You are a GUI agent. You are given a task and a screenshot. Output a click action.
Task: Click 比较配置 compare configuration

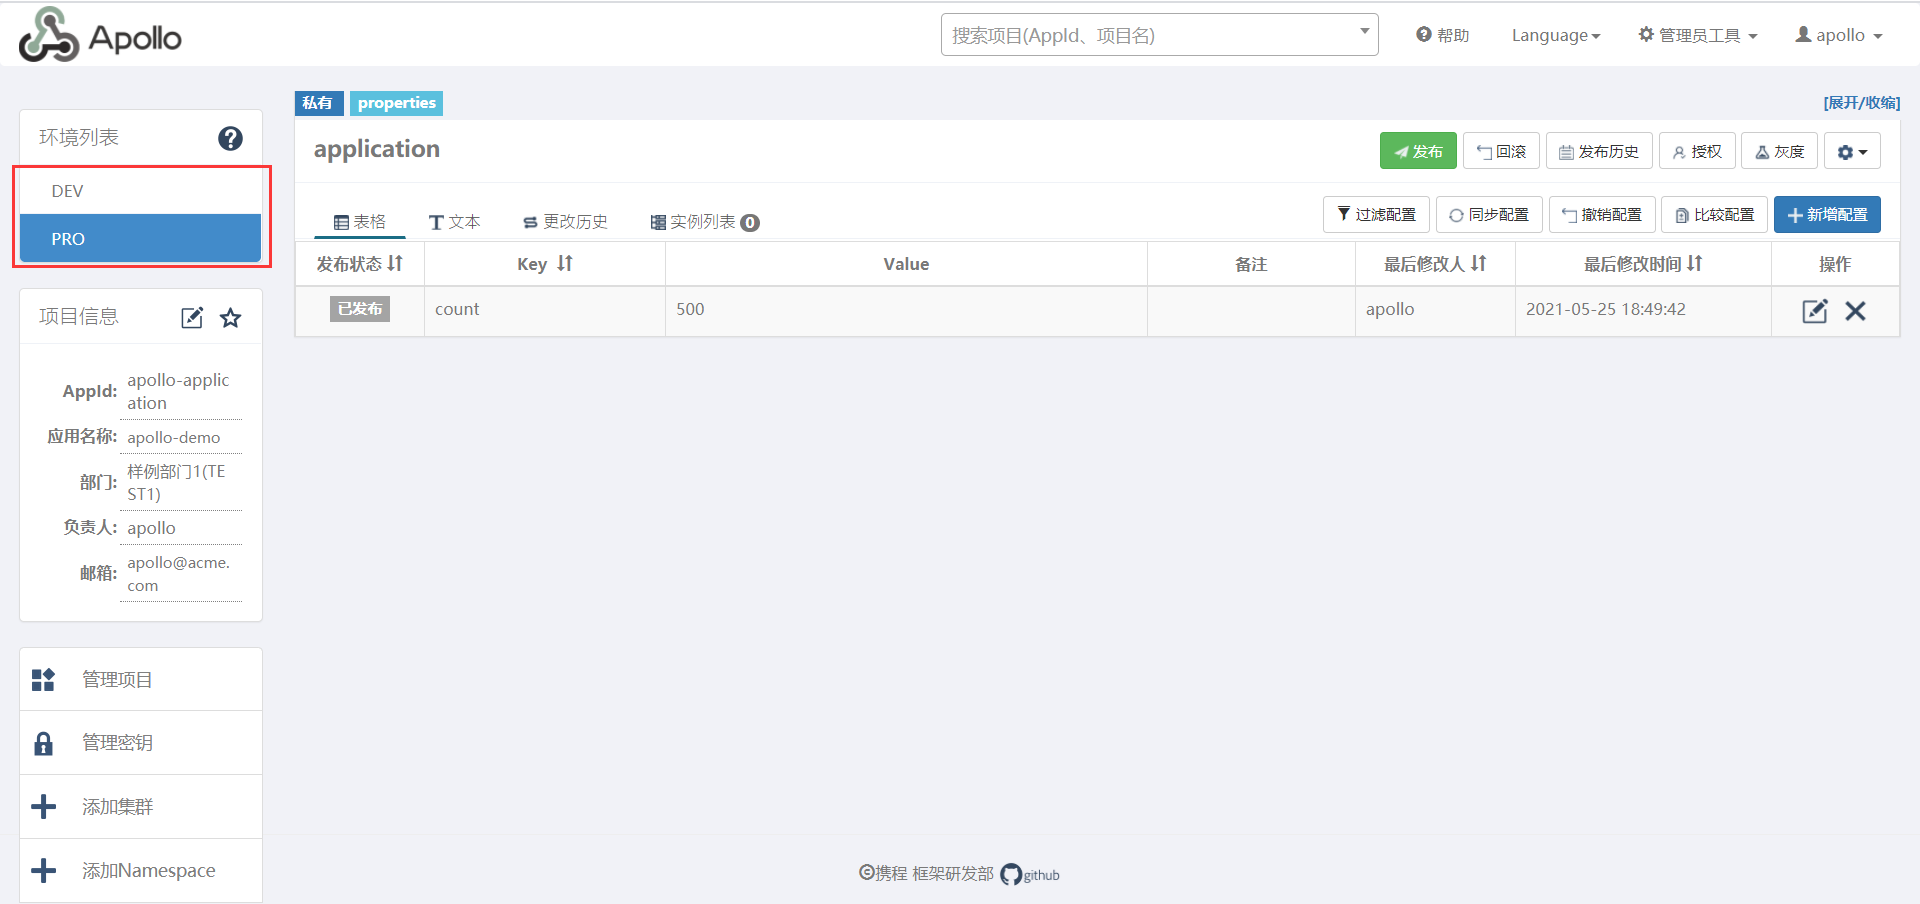coord(1715,215)
